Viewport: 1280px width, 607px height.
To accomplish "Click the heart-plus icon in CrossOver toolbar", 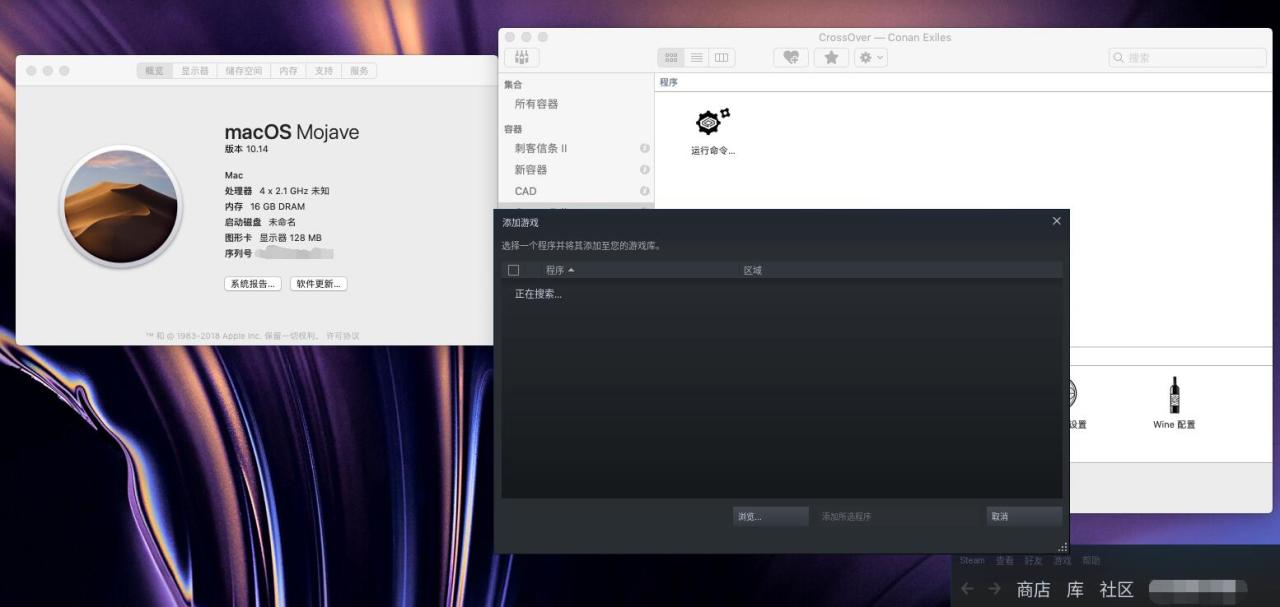I will [791, 58].
